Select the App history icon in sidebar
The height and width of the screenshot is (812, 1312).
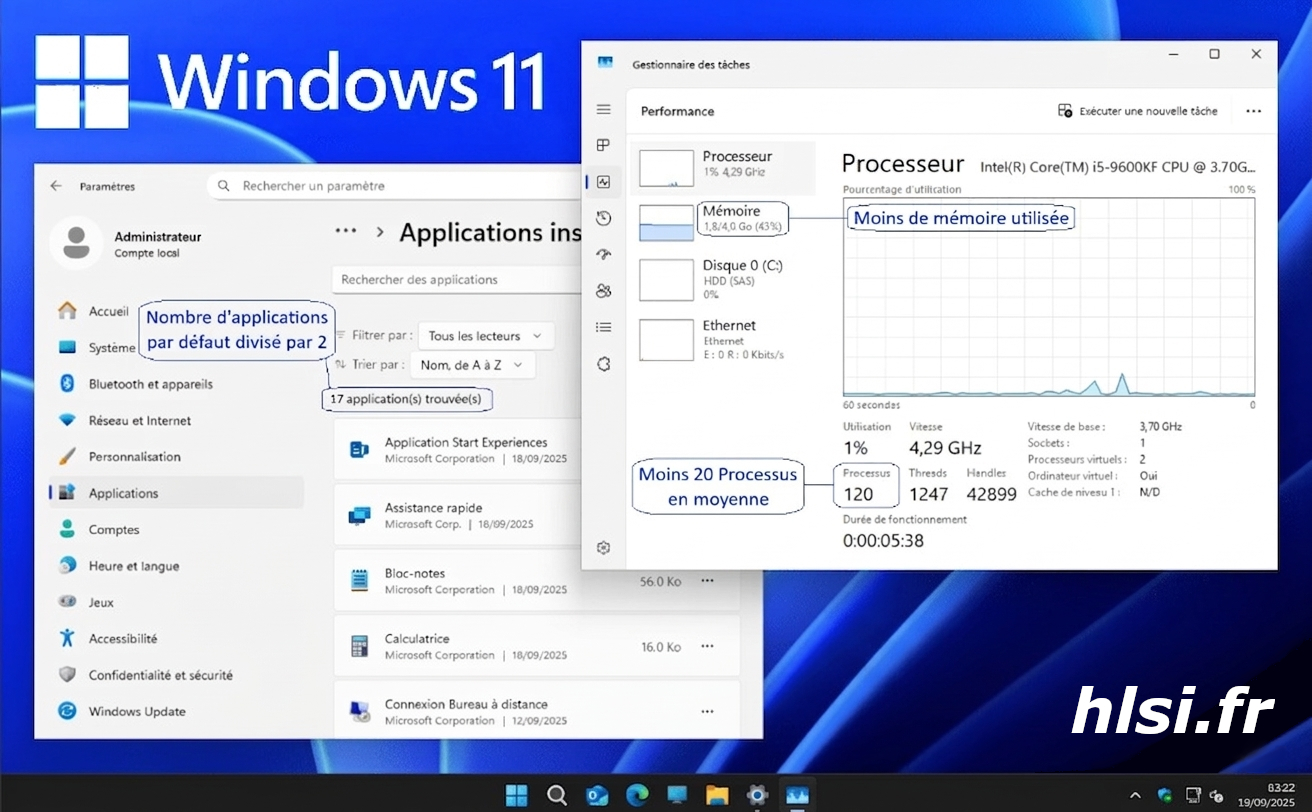click(603, 218)
